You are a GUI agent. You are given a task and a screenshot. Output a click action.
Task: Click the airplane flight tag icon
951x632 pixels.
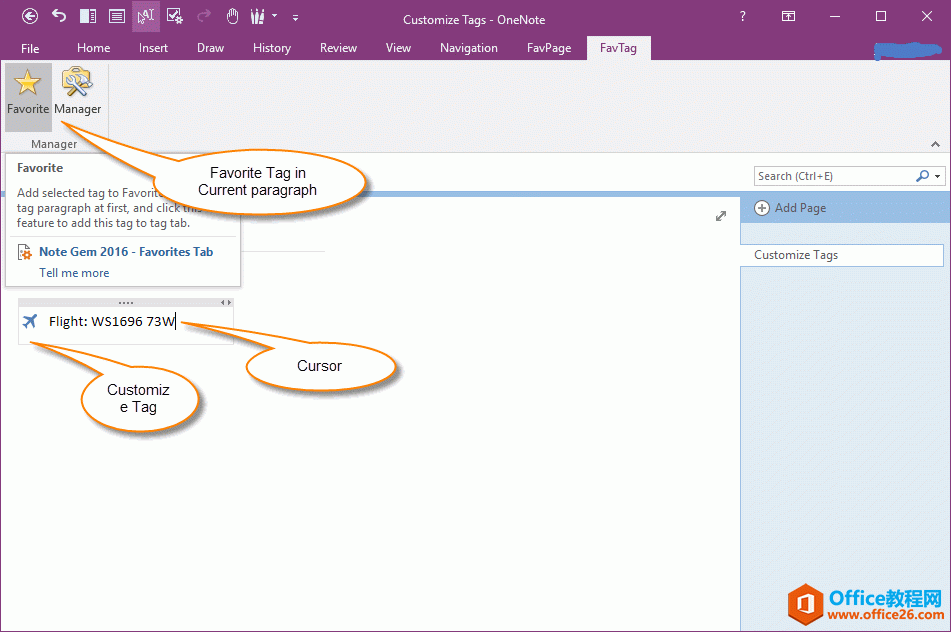click(32, 322)
